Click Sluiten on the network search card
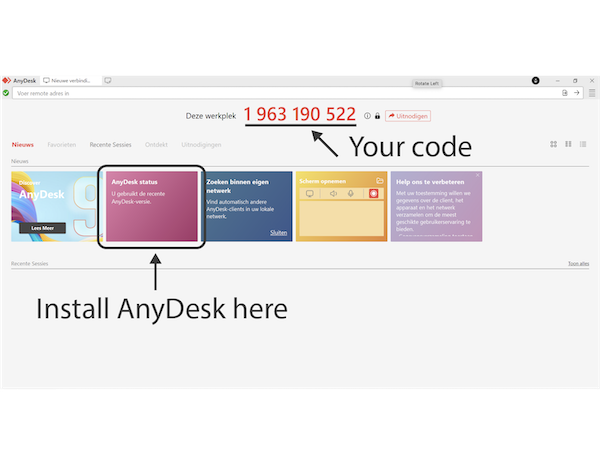600x465 pixels. pyautogui.click(x=278, y=233)
